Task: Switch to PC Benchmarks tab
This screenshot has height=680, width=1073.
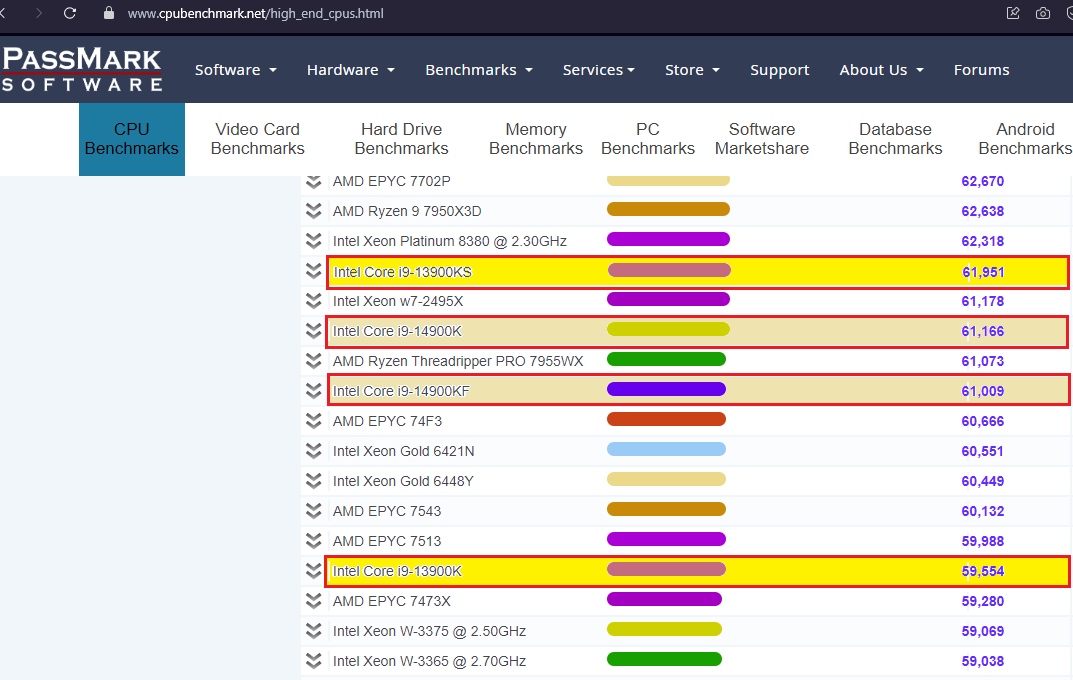Action: [647, 139]
